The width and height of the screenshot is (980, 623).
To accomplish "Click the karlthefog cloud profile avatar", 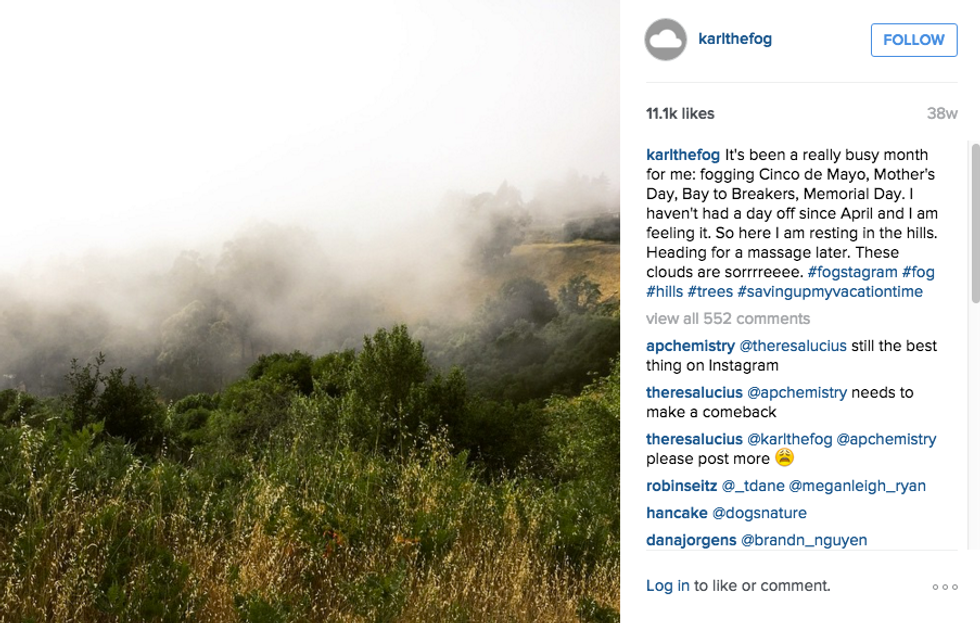I will click(666, 40).
